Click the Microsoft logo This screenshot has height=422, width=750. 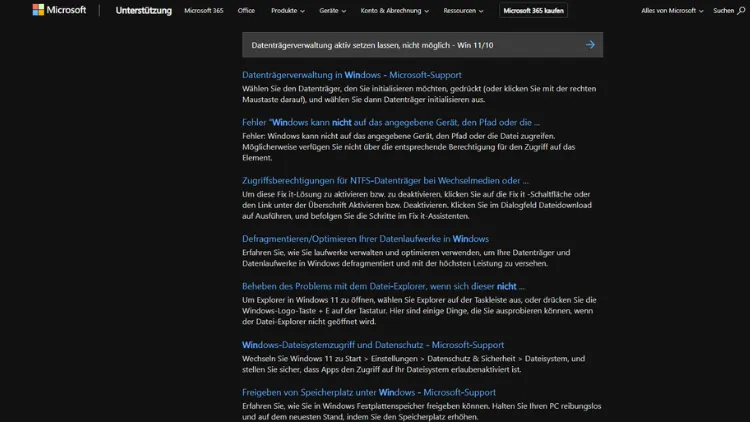(x=59, y=10)
